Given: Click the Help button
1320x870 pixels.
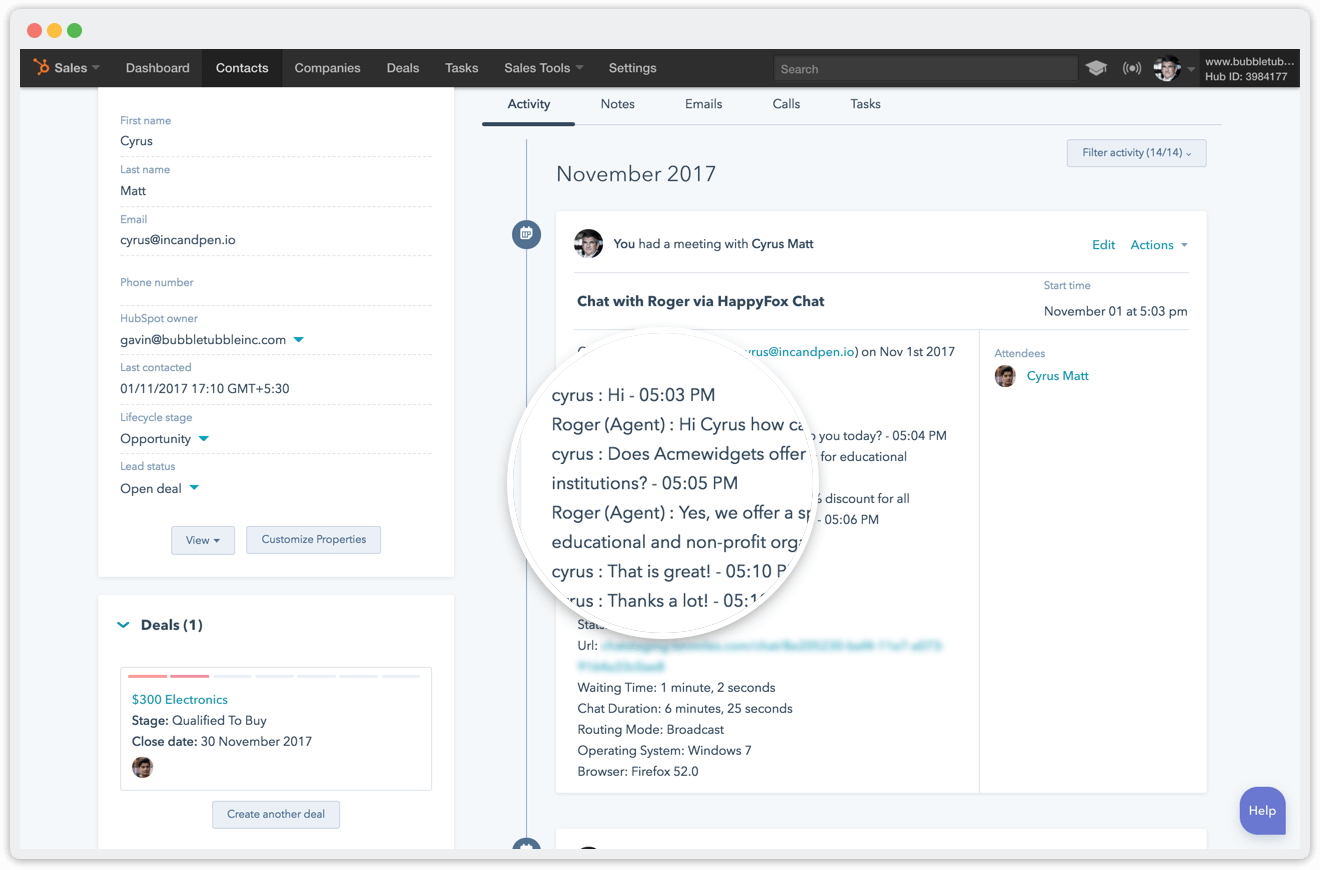Looking at the screenshot, I should pos(1262,811).
